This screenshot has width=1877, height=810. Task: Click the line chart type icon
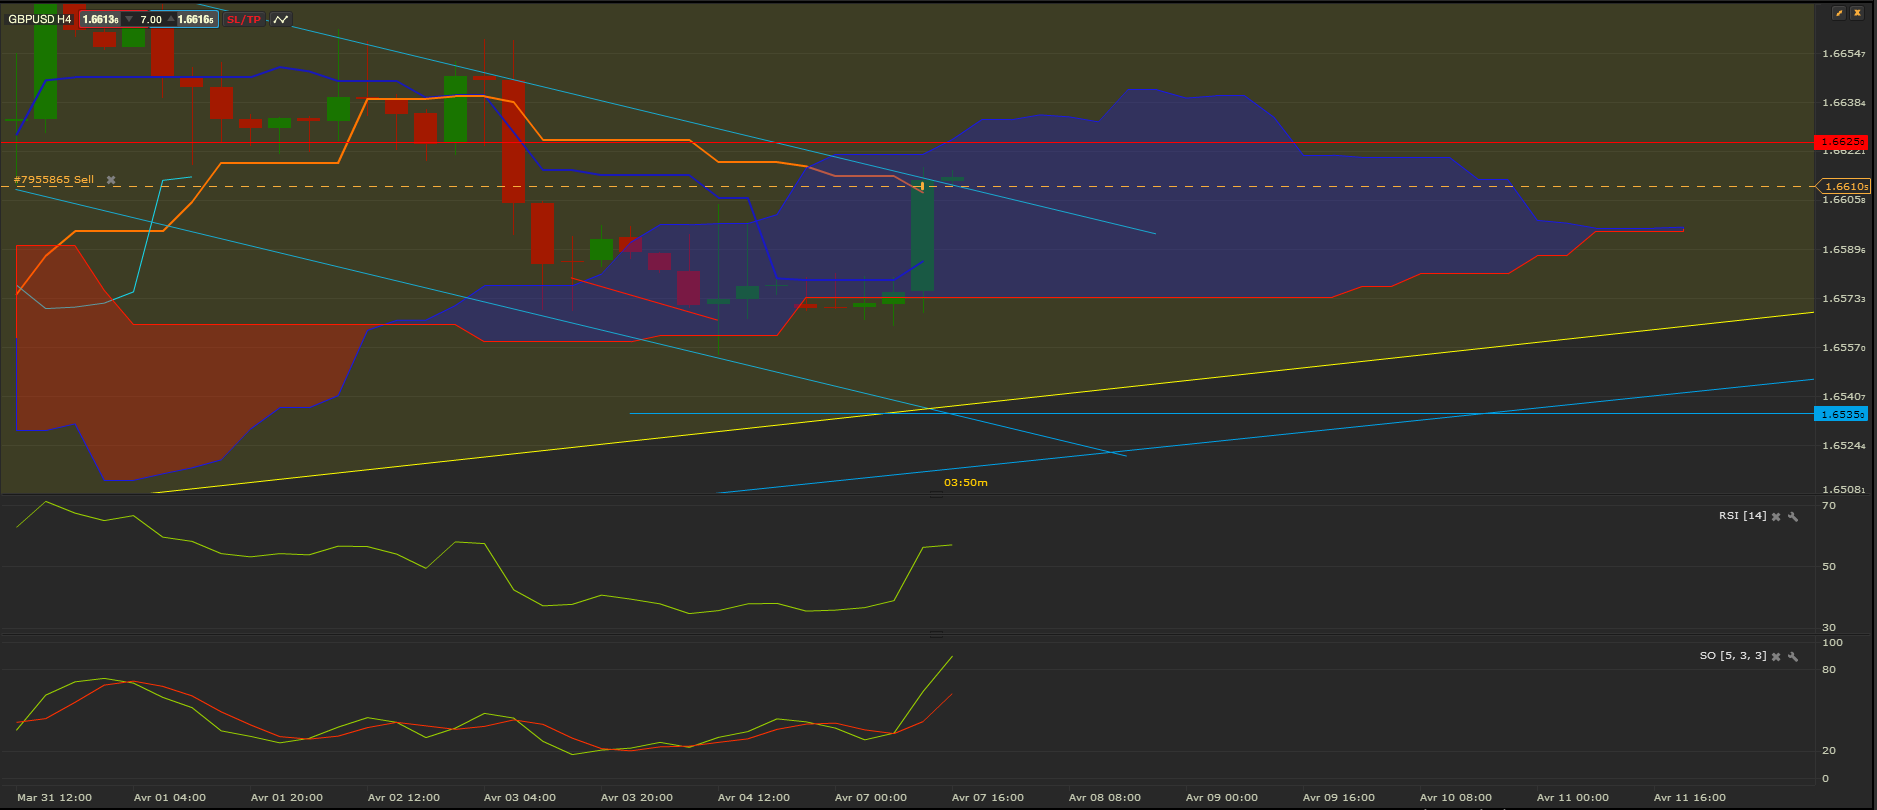[x=281, y=19]
